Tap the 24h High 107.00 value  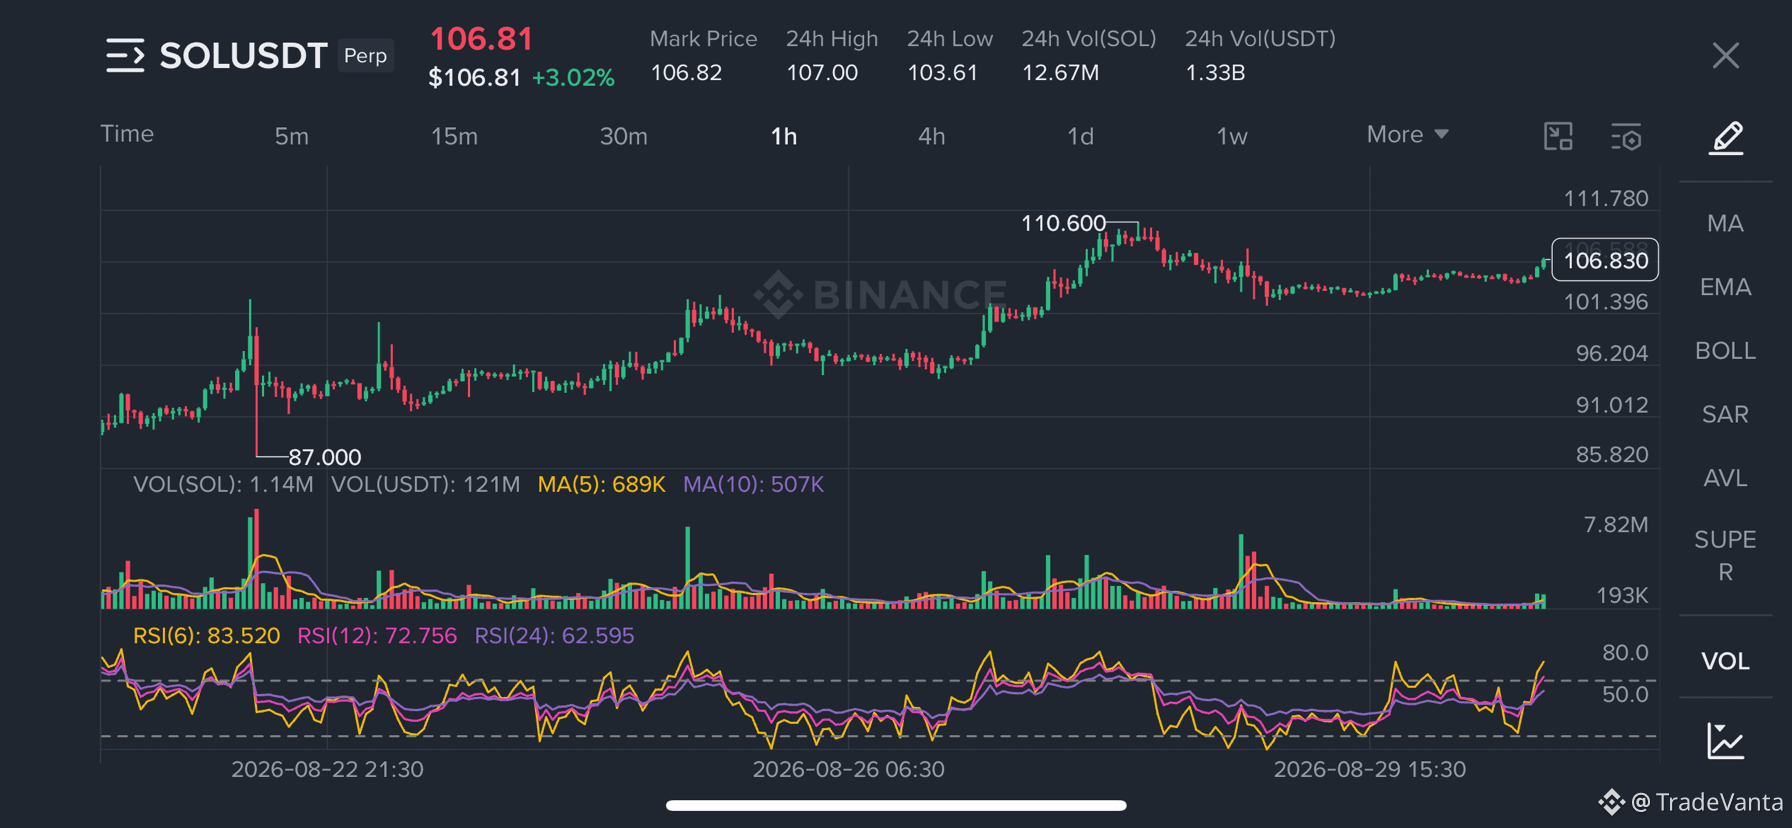(x=821, y=73)
